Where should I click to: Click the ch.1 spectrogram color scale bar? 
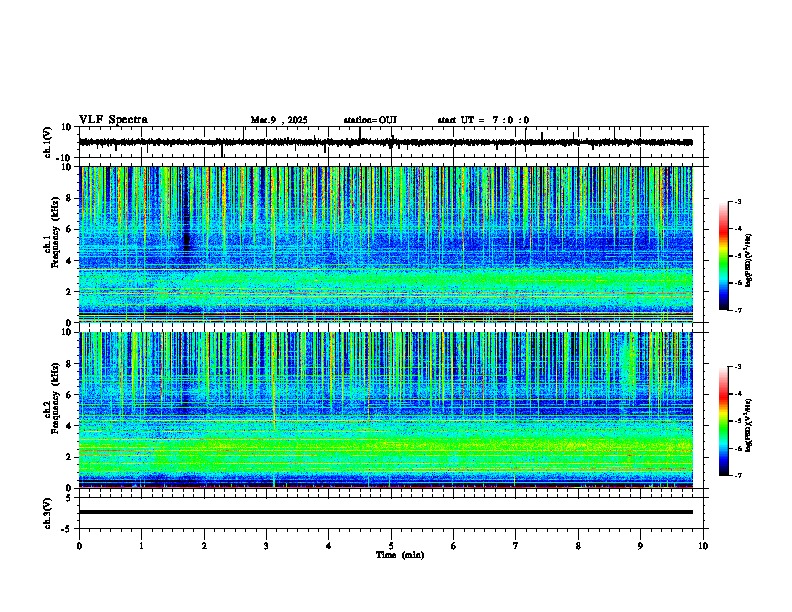(x=723, y=255)
